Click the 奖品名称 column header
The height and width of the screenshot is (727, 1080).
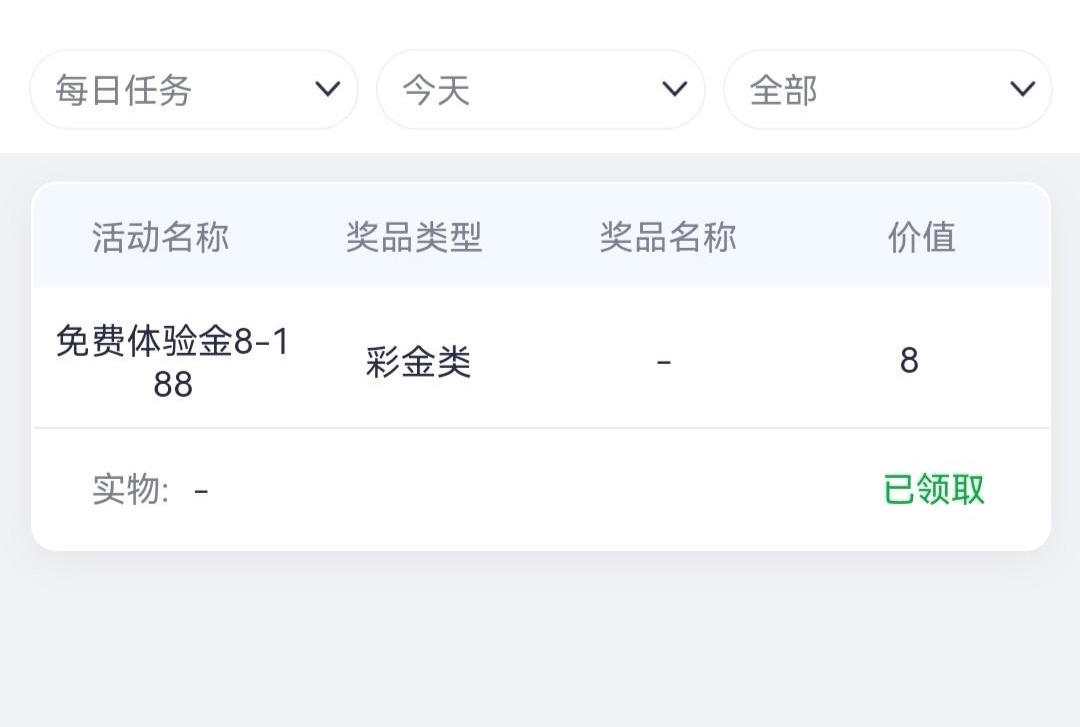pos(668,238)
